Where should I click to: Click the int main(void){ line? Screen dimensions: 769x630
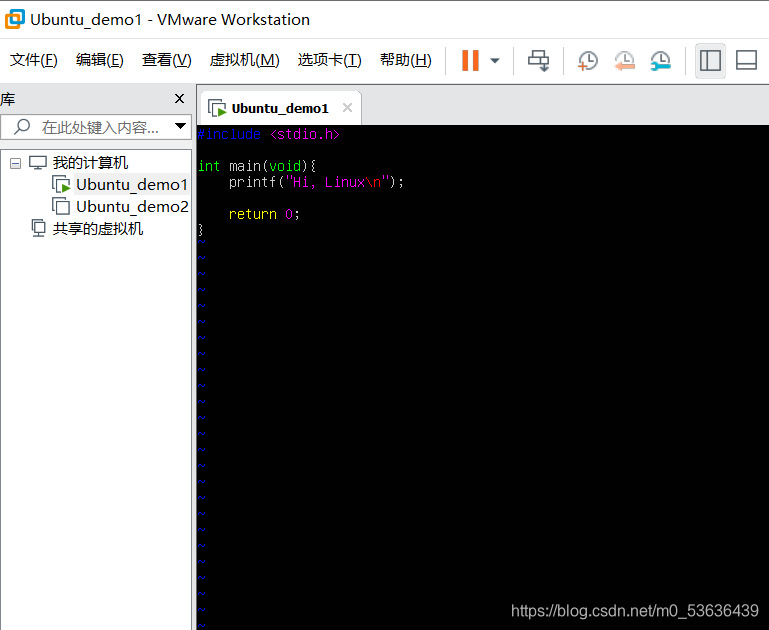[257, 166]
